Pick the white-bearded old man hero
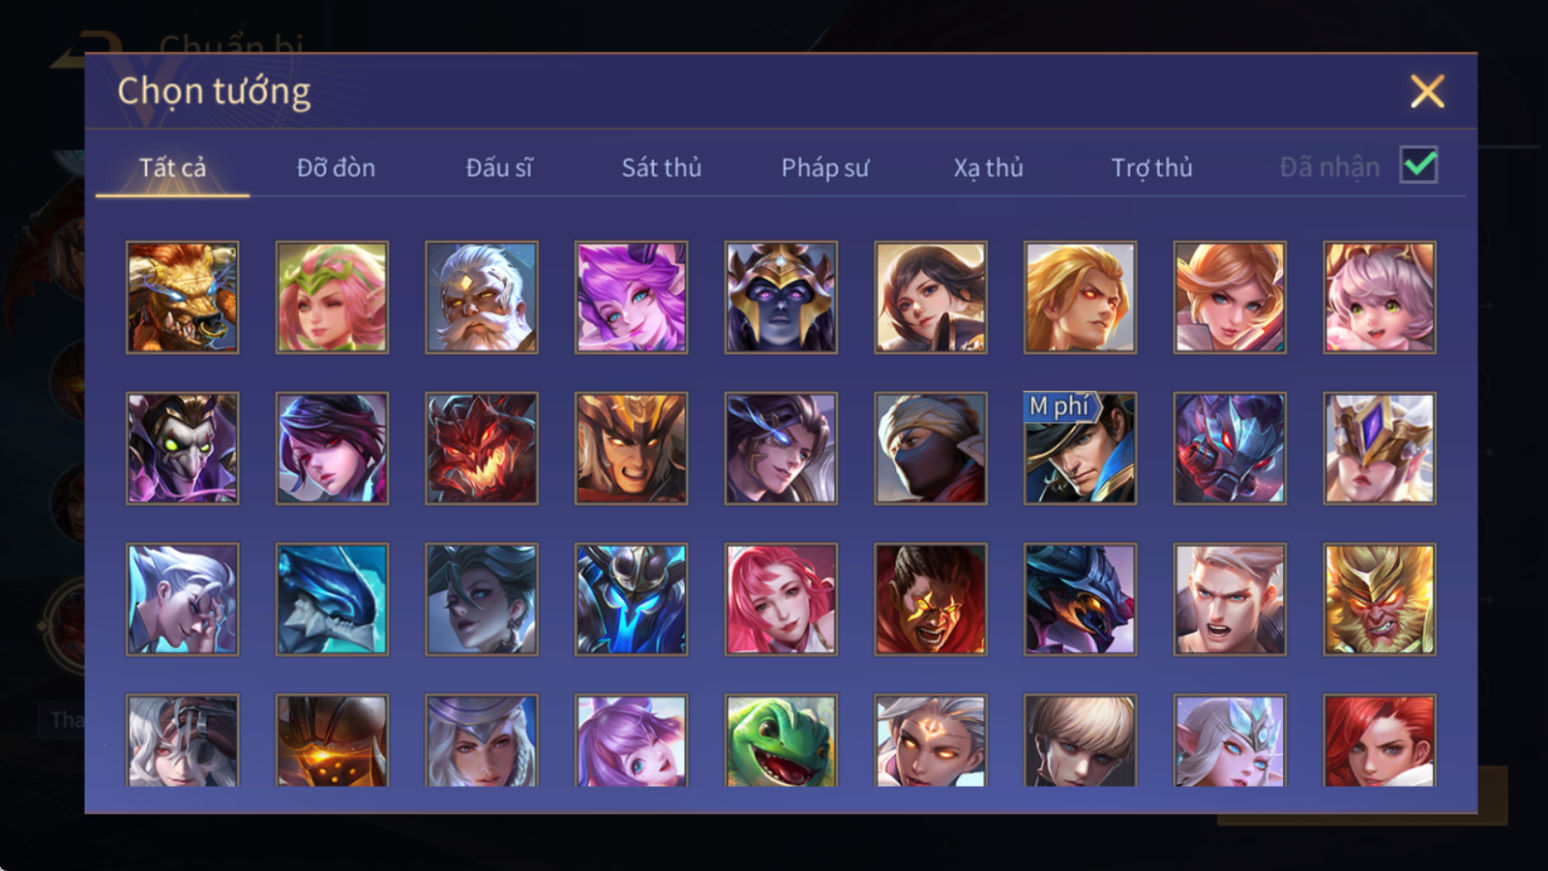This screenshot has width=1548, height=871. [481, 297]
